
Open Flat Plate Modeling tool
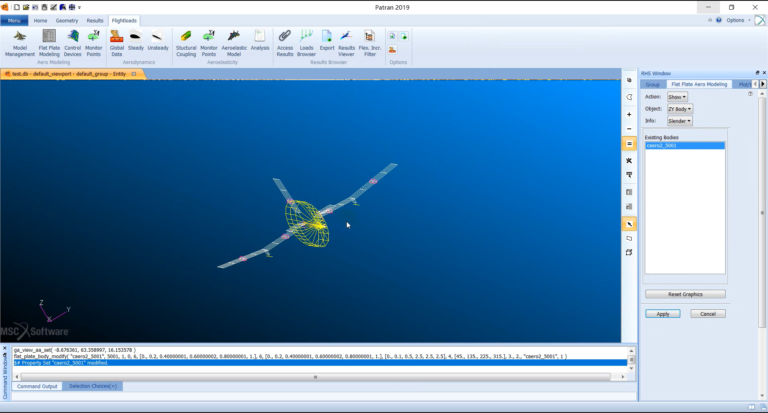click(49, 43)
